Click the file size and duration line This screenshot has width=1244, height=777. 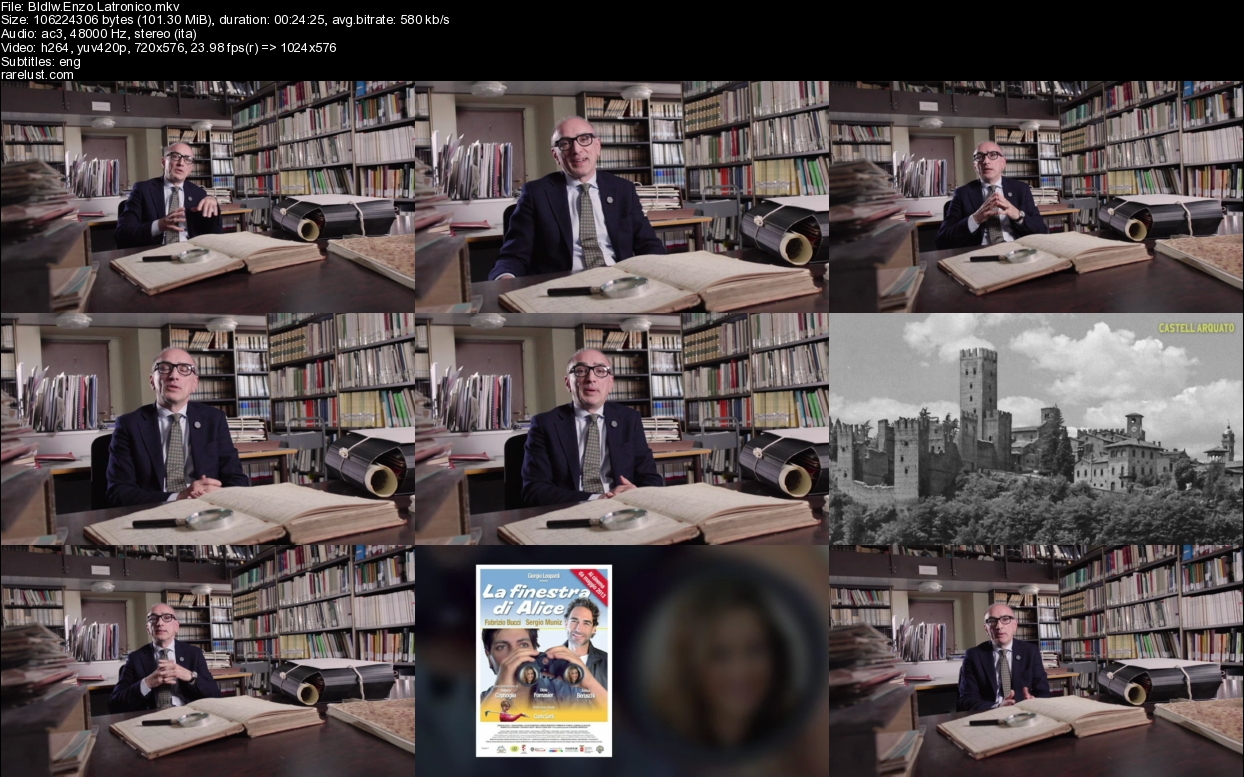tap(224, 20)
